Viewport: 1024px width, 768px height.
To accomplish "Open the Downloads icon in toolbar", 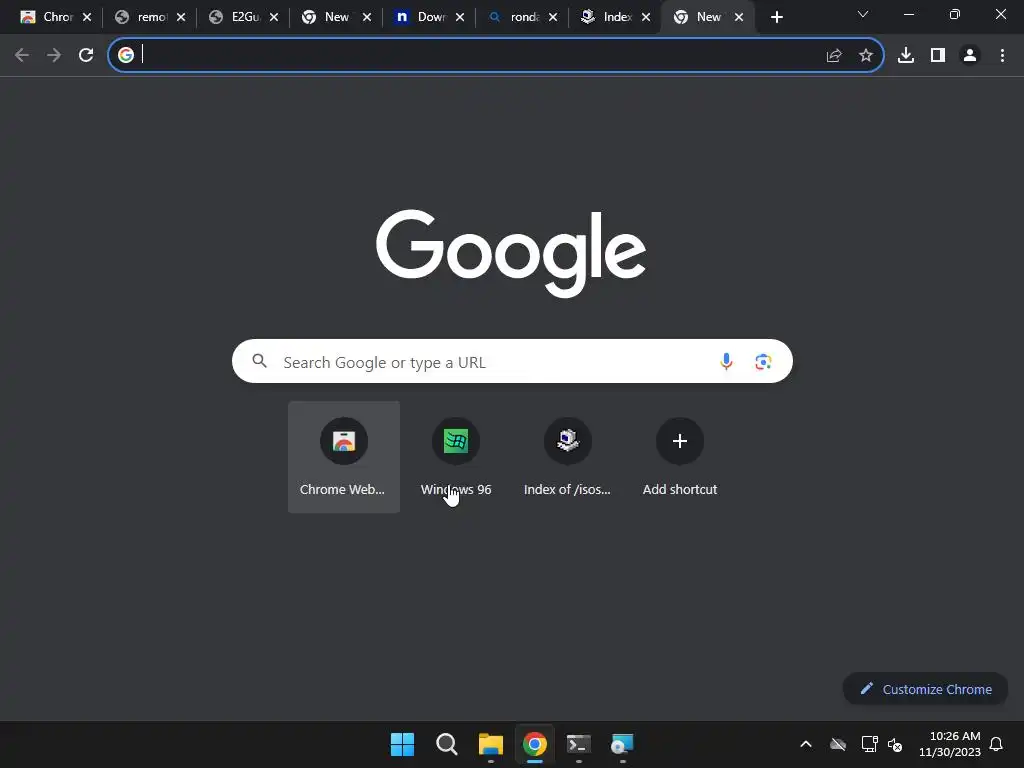I will pos(906,56).
